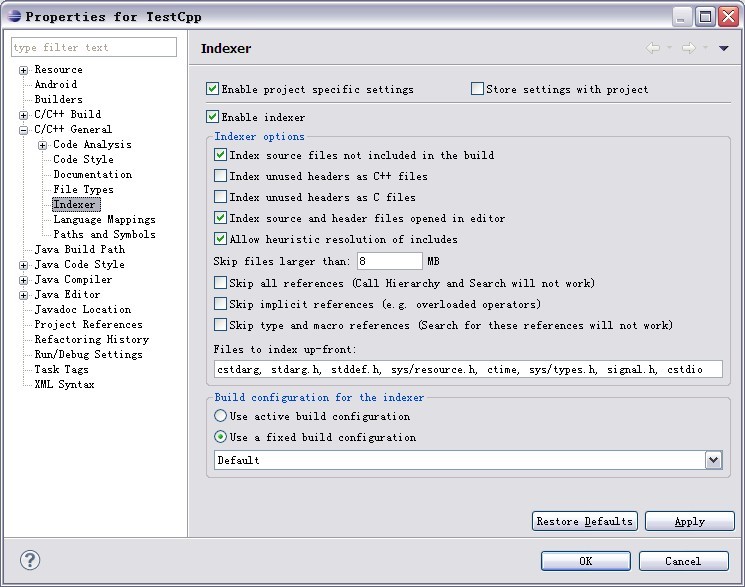Open the help question mark icon
Image resolution: width=745 pixels, height=587 pixels.
[x=30, y=560]
